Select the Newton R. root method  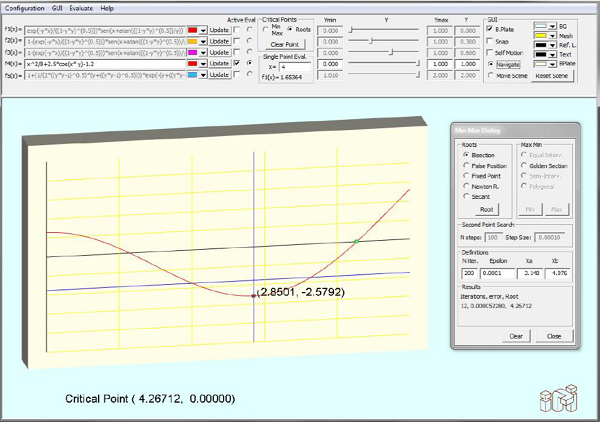(x=466, y=187)
